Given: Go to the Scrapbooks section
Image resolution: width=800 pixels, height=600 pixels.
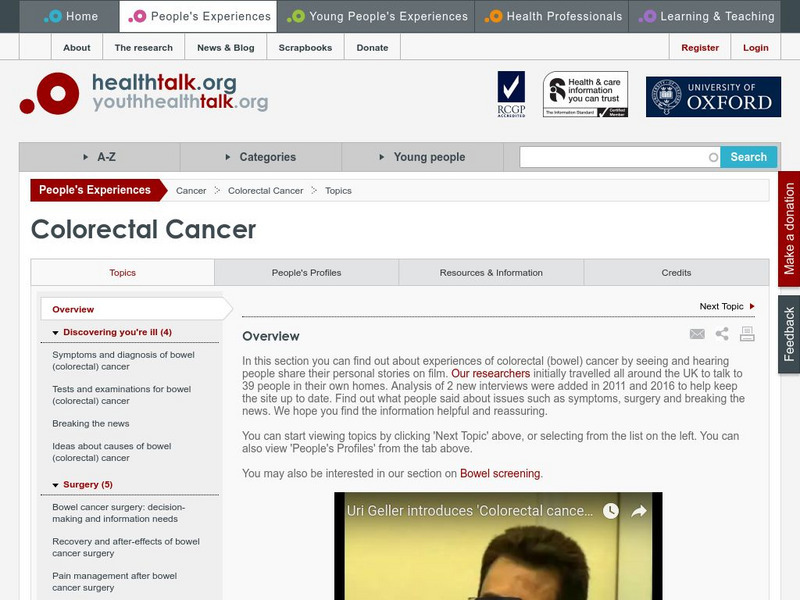Looking at the screenshot, I should click(305, 47).
